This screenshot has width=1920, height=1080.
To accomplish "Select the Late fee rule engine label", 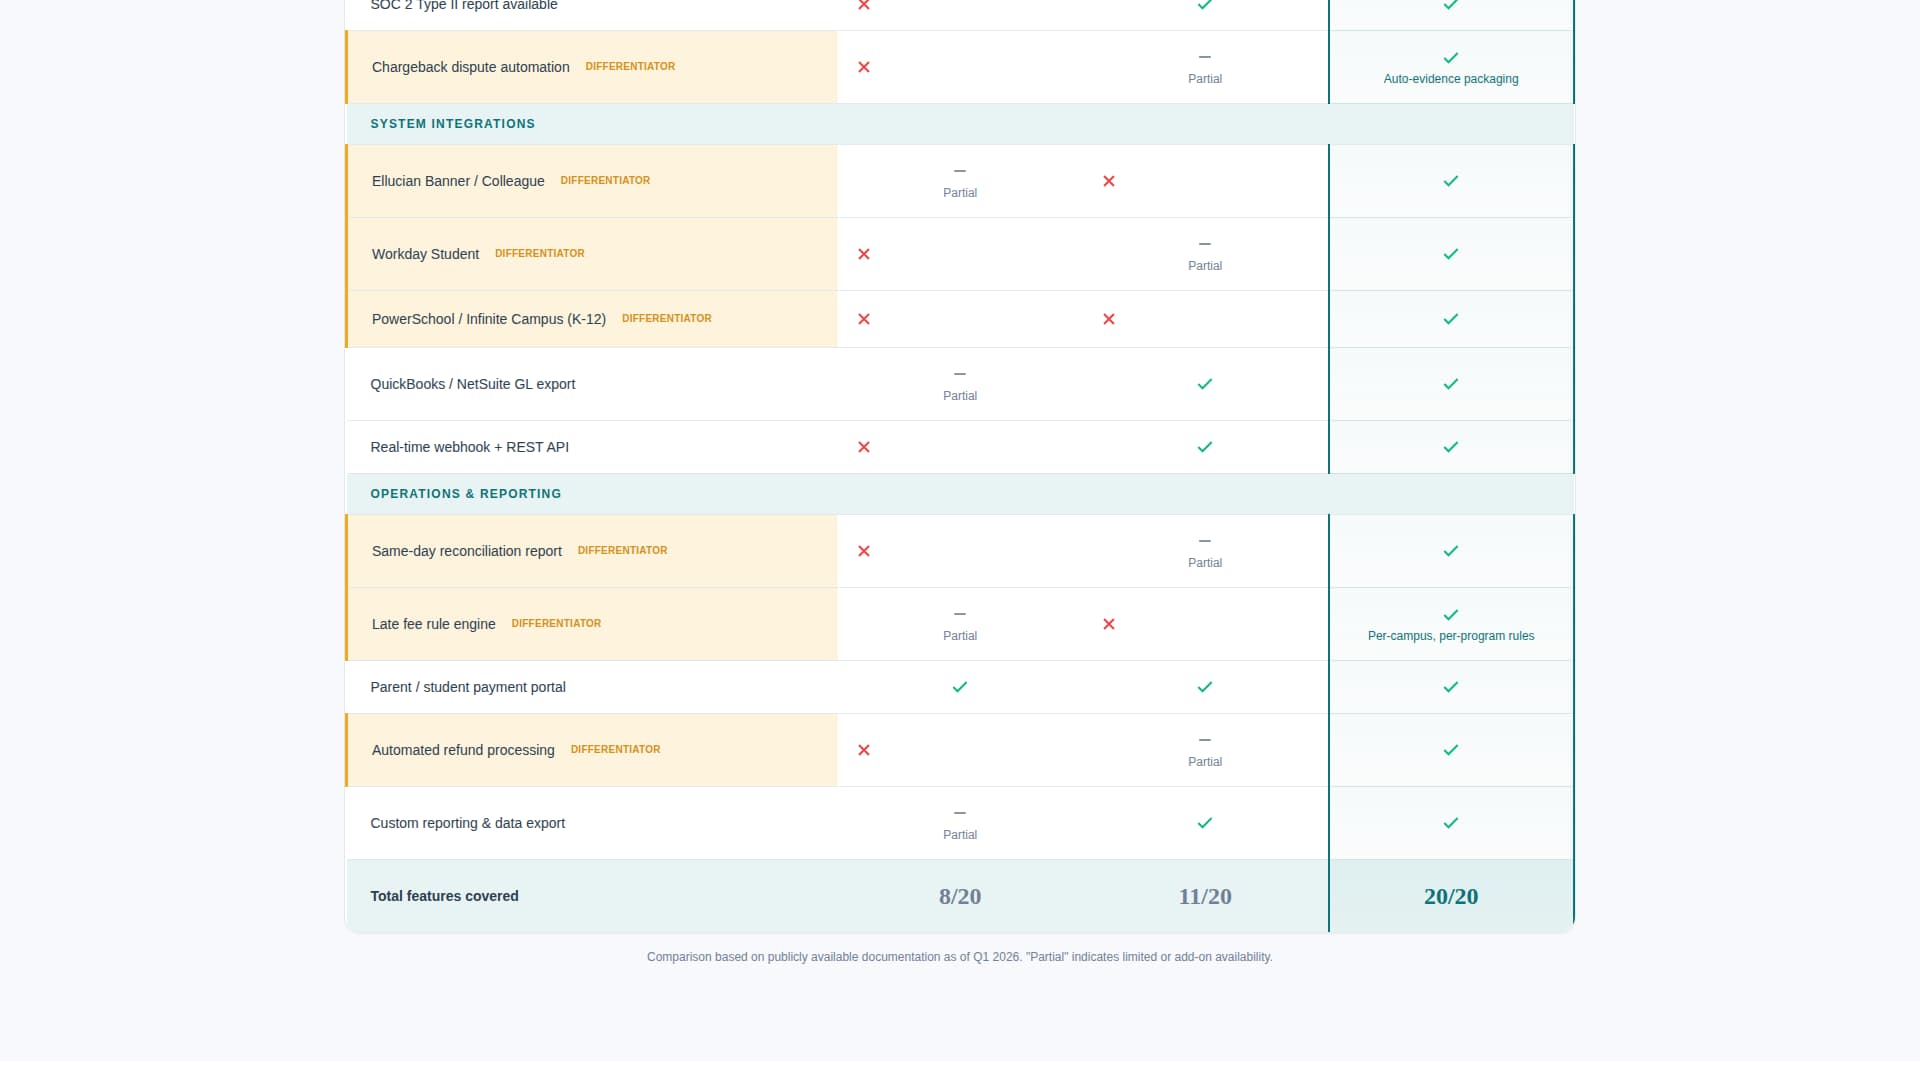I will pyautogui.click(x=434, y=624).
